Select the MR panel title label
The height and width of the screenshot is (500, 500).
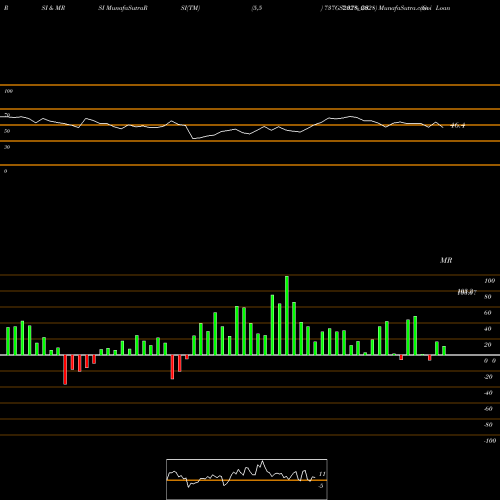coord(446,260)
